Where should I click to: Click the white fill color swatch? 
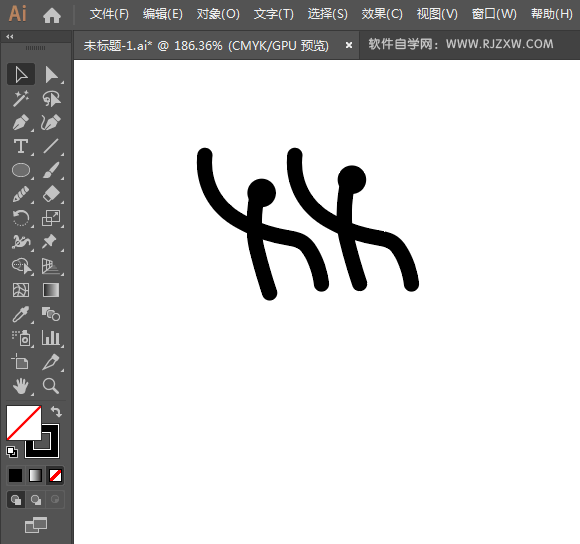(24, 423)
